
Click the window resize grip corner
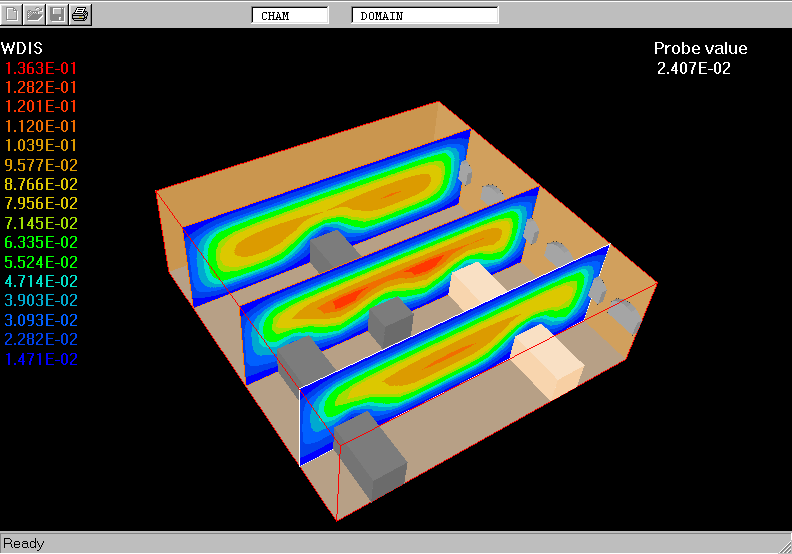(x=783, y=545)
